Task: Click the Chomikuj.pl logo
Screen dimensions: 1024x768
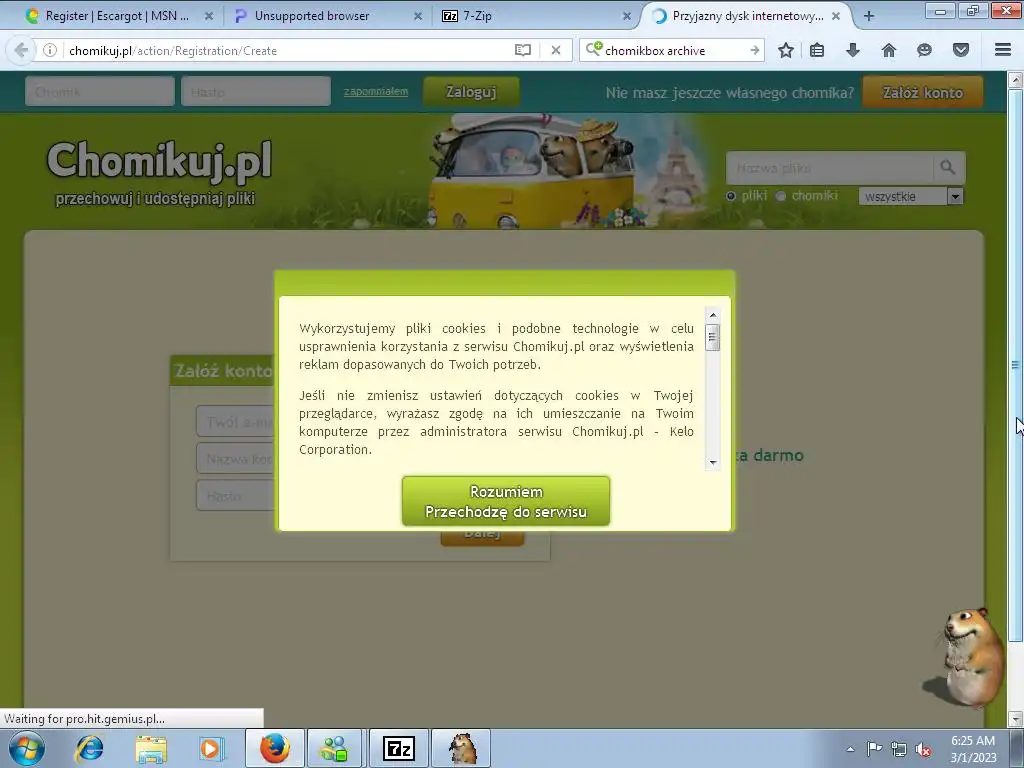Action: [159, 160]
